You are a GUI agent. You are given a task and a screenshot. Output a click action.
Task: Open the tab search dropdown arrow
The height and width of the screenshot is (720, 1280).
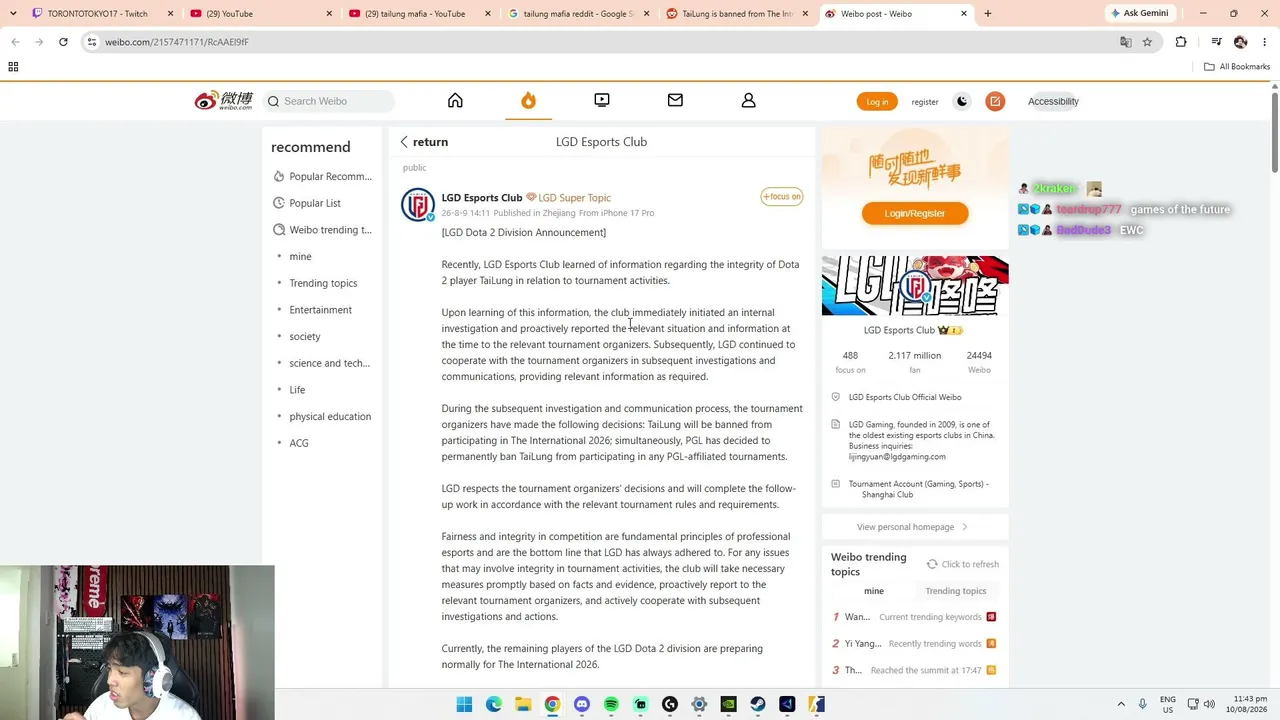pyautogui.click(x=12, y=14)
